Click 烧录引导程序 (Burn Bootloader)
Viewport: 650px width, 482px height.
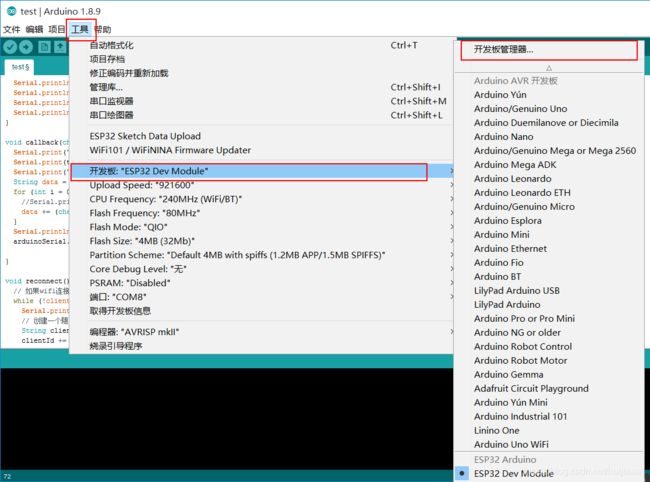point(116,346)
